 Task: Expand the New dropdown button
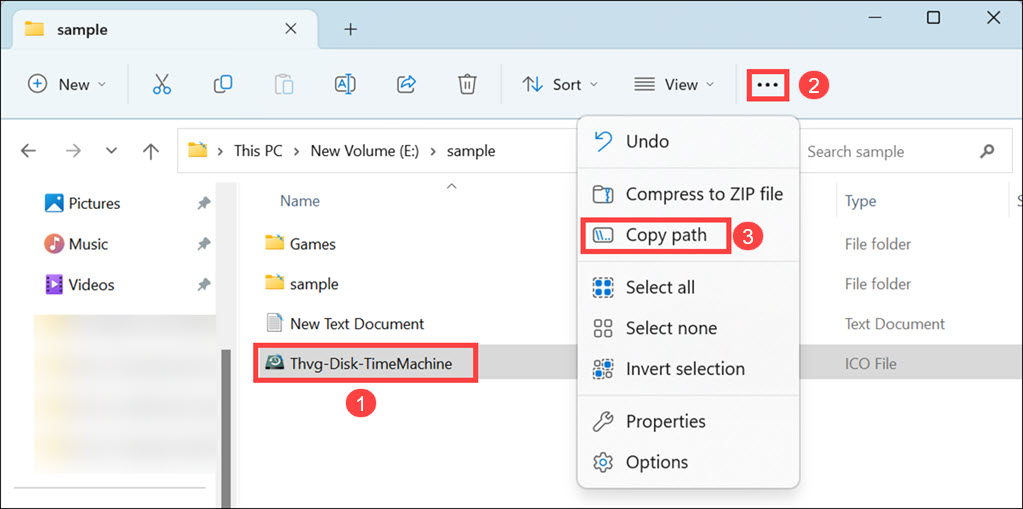point(67,85)
